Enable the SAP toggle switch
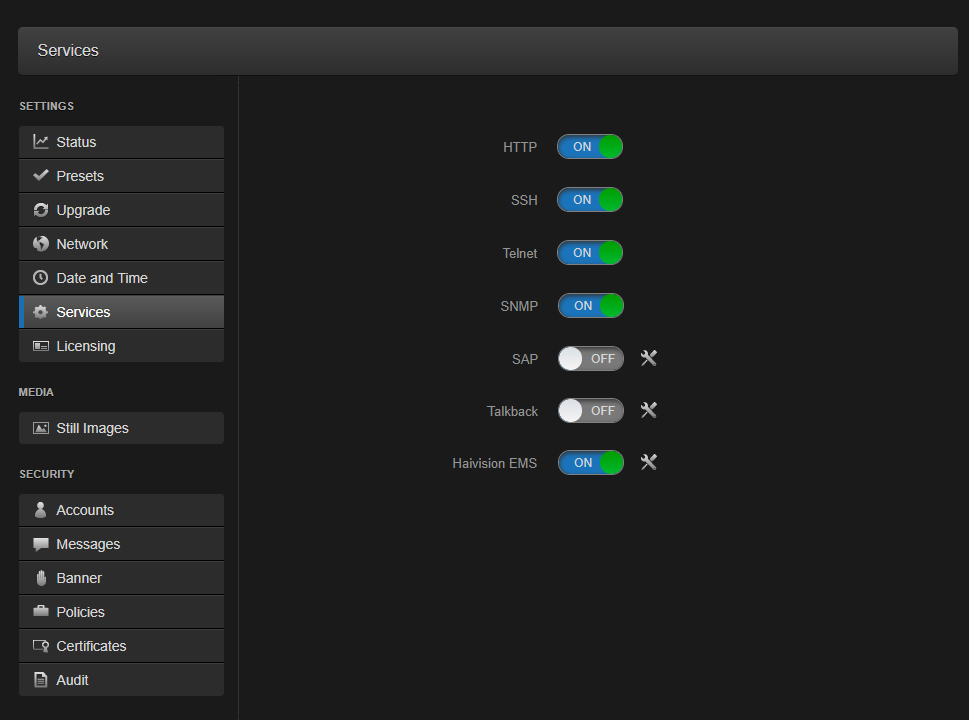Image resolution: width=969 pixels, height=720 pixels. [590, 359]
